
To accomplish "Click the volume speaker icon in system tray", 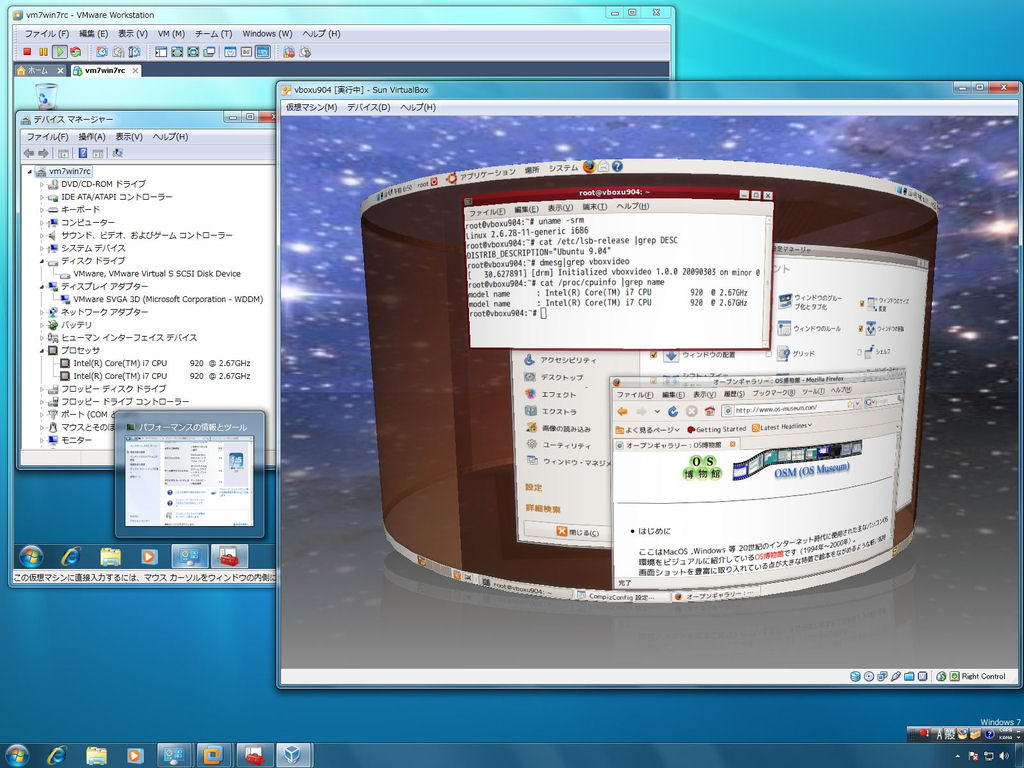I will 1004,756.
